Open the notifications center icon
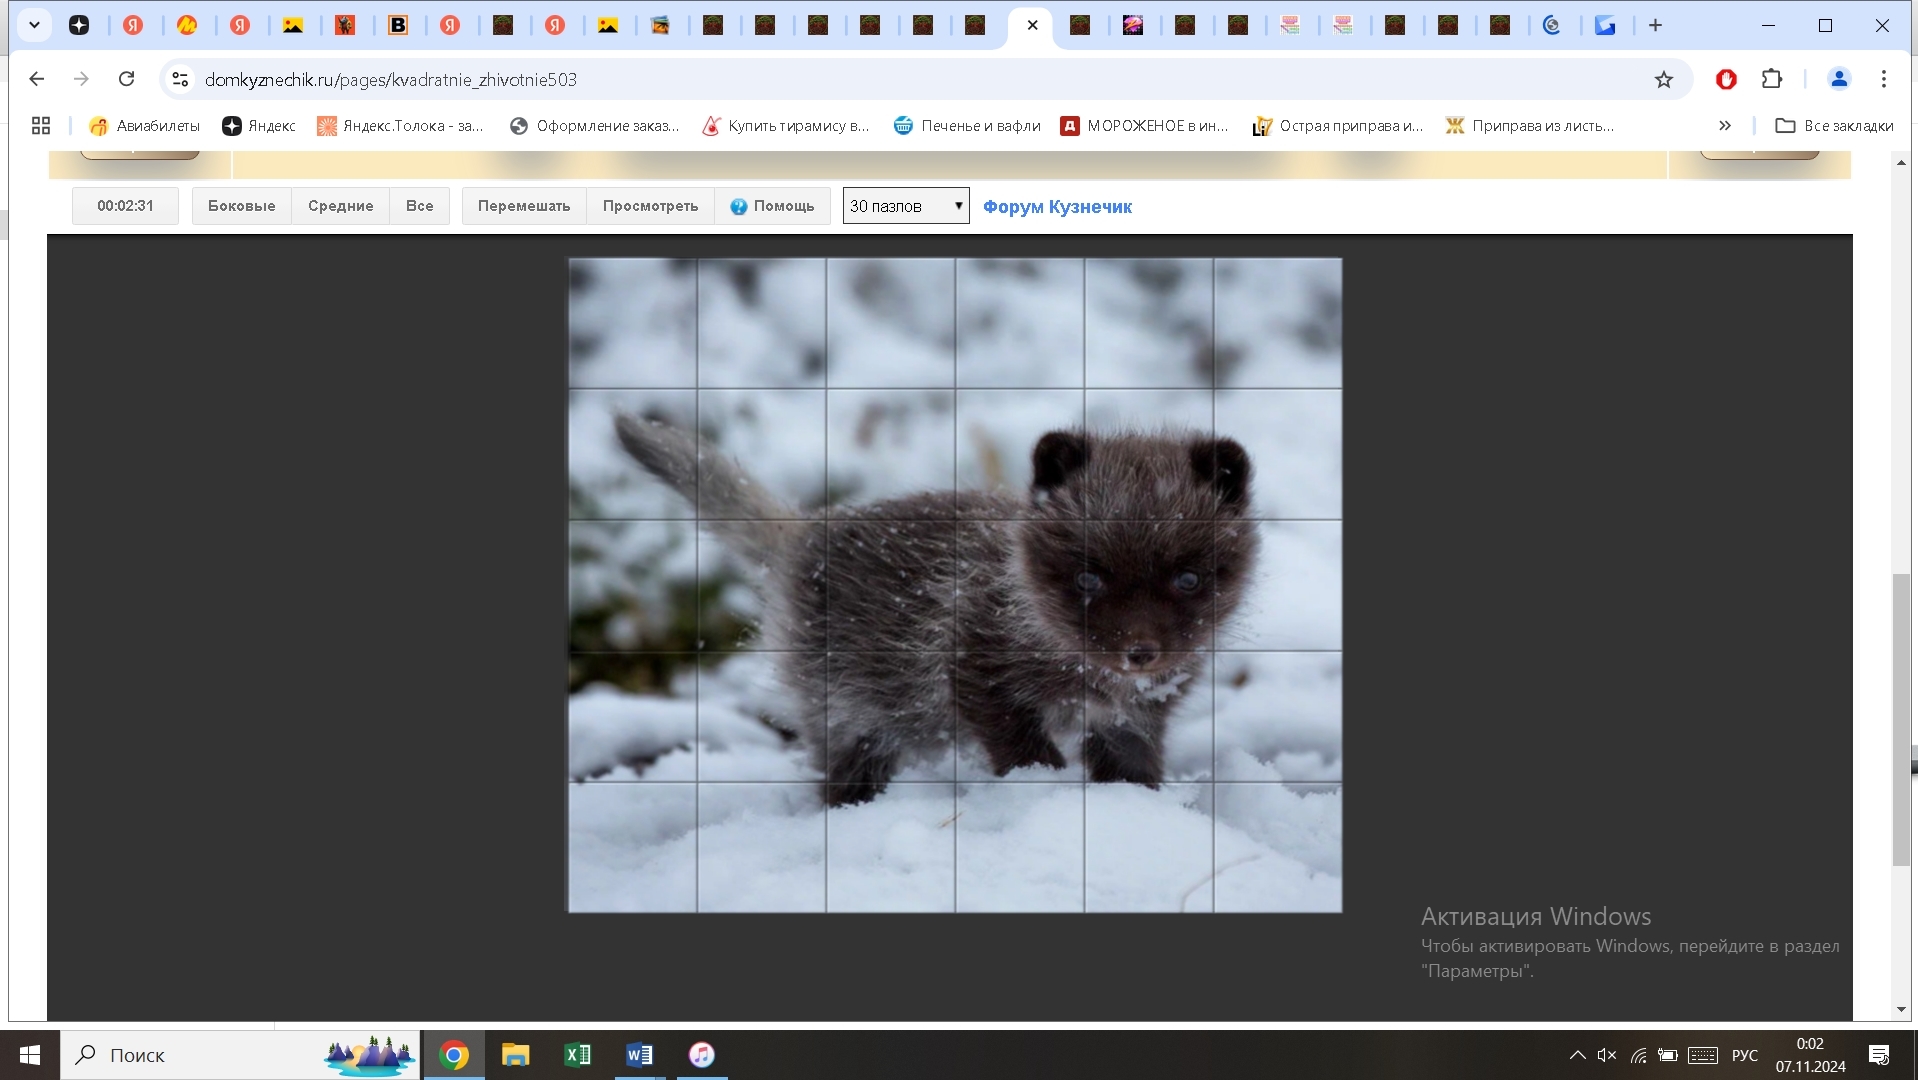The width and height of the screenshot is (1918, 1080). pyautogui.click(x=1879, y=1055)
